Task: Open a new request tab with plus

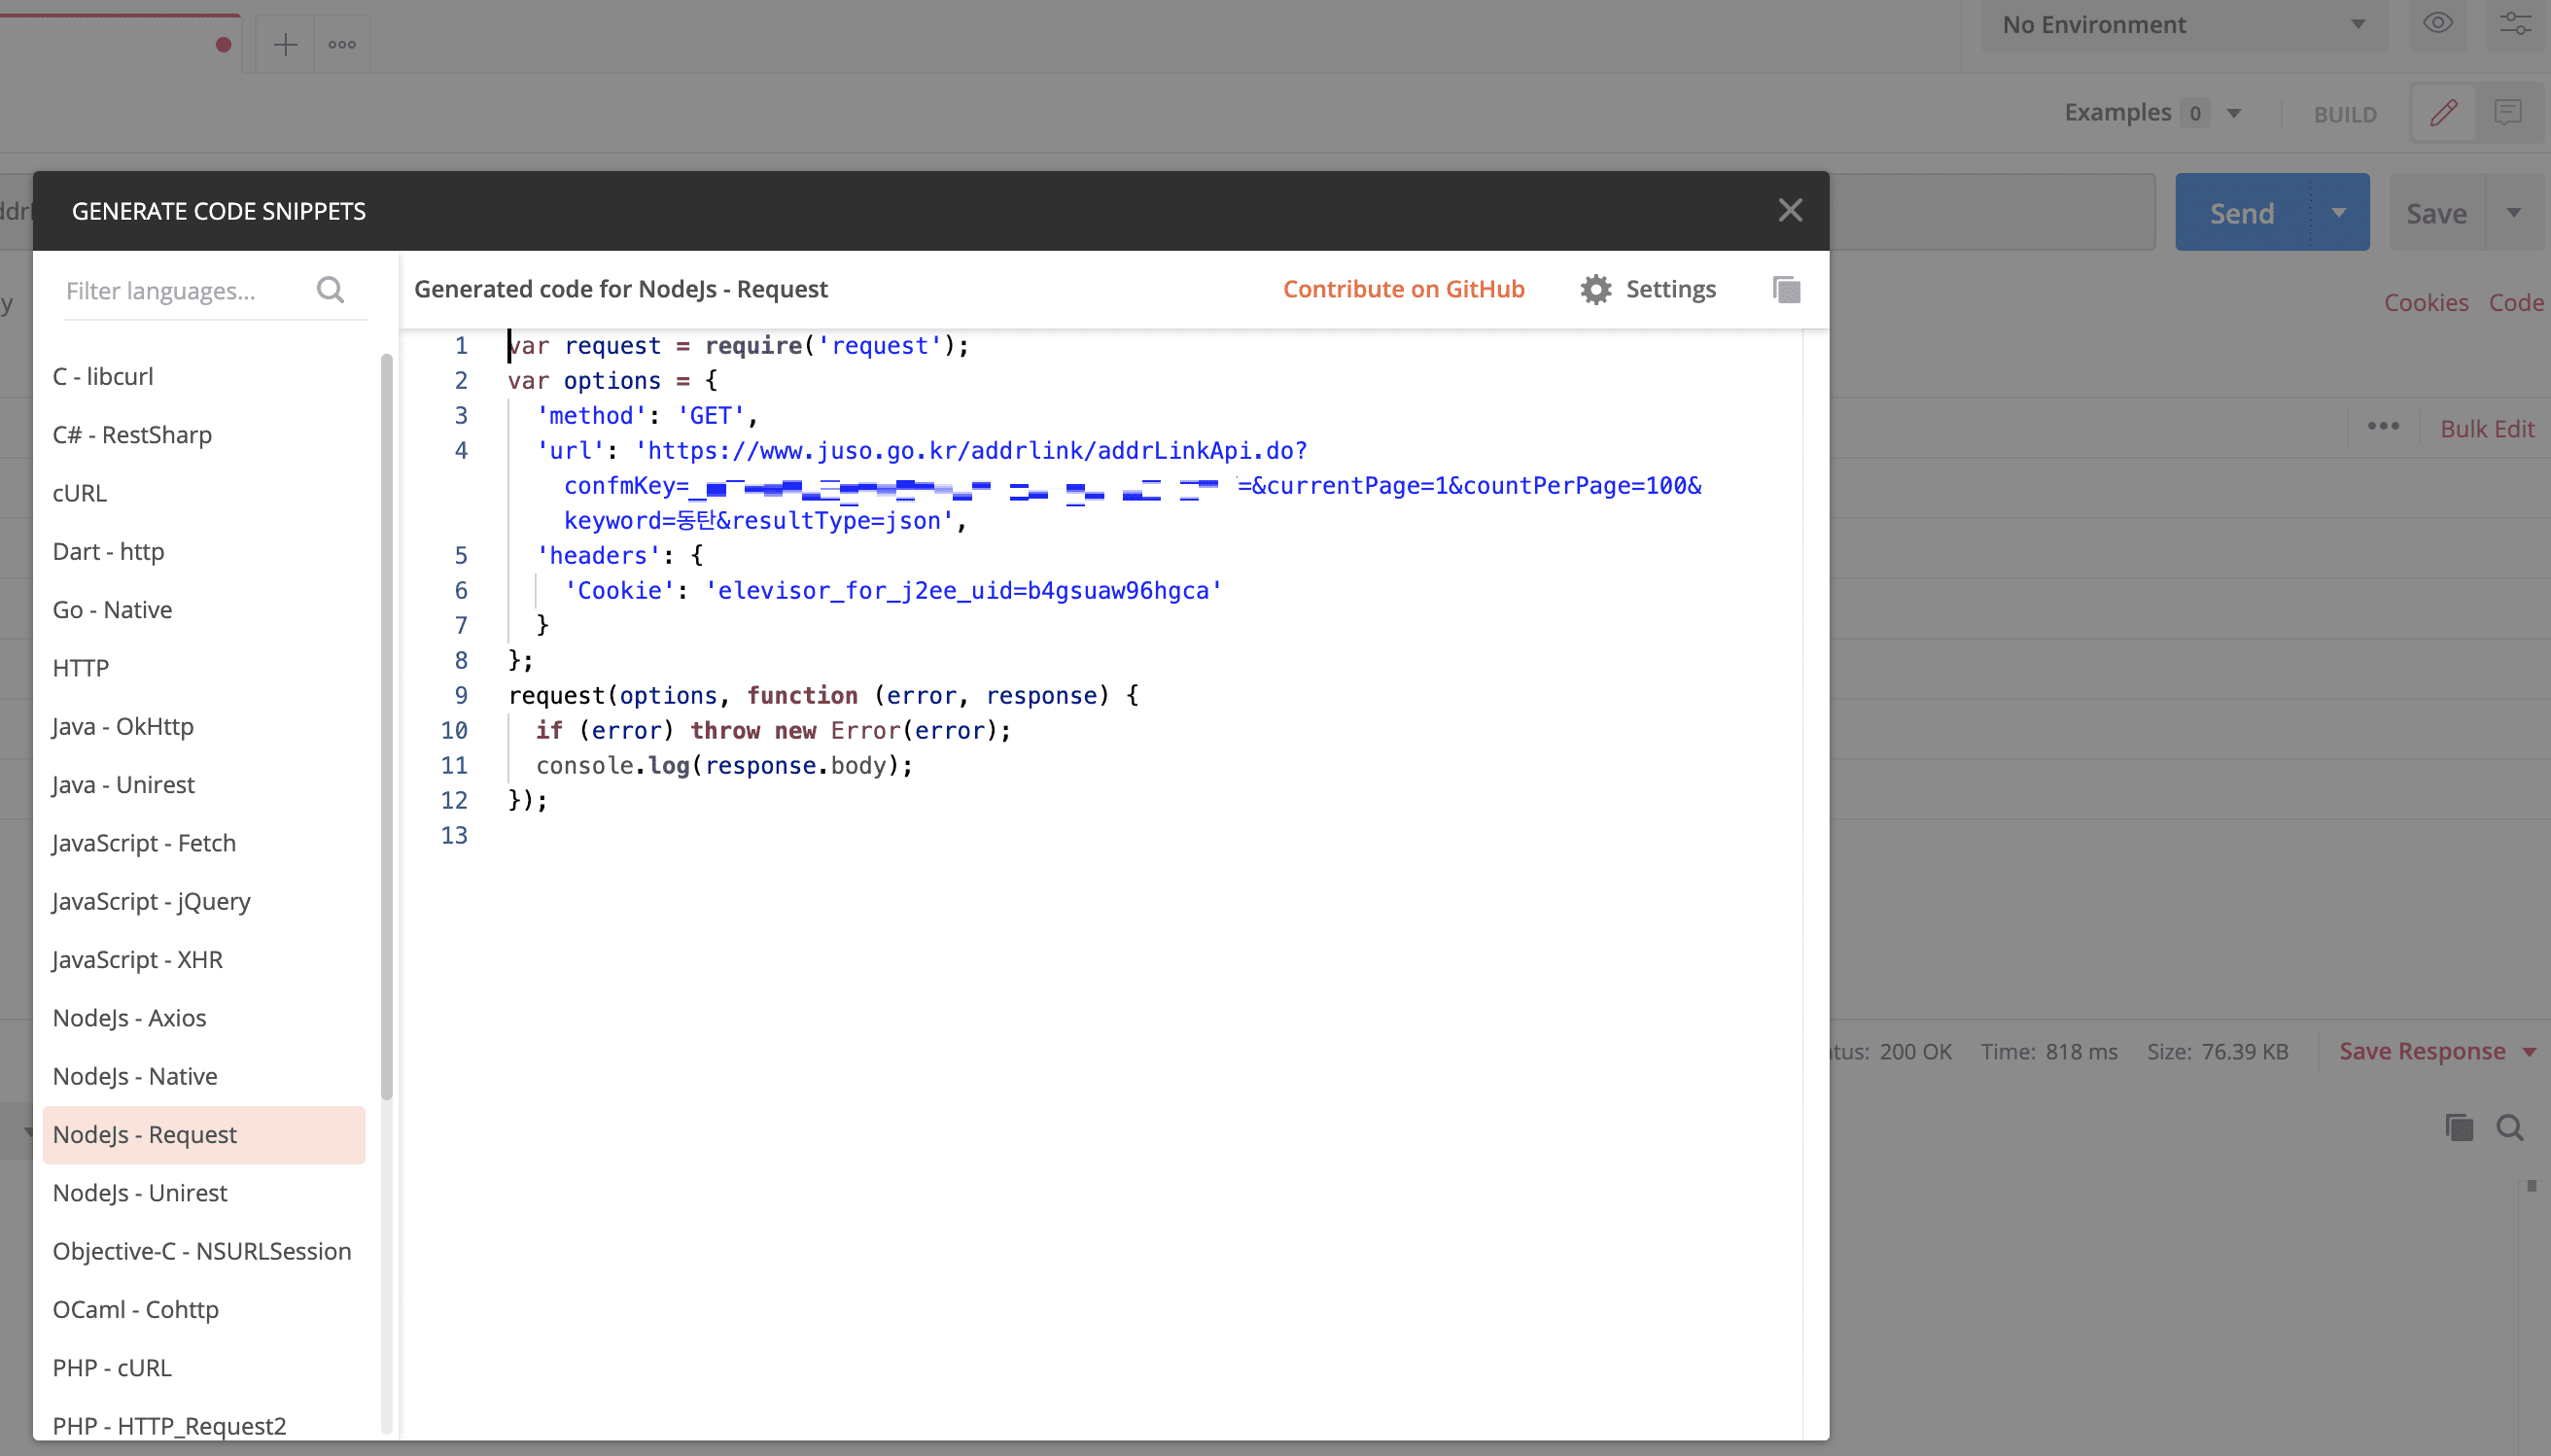Action: [285, 45]
